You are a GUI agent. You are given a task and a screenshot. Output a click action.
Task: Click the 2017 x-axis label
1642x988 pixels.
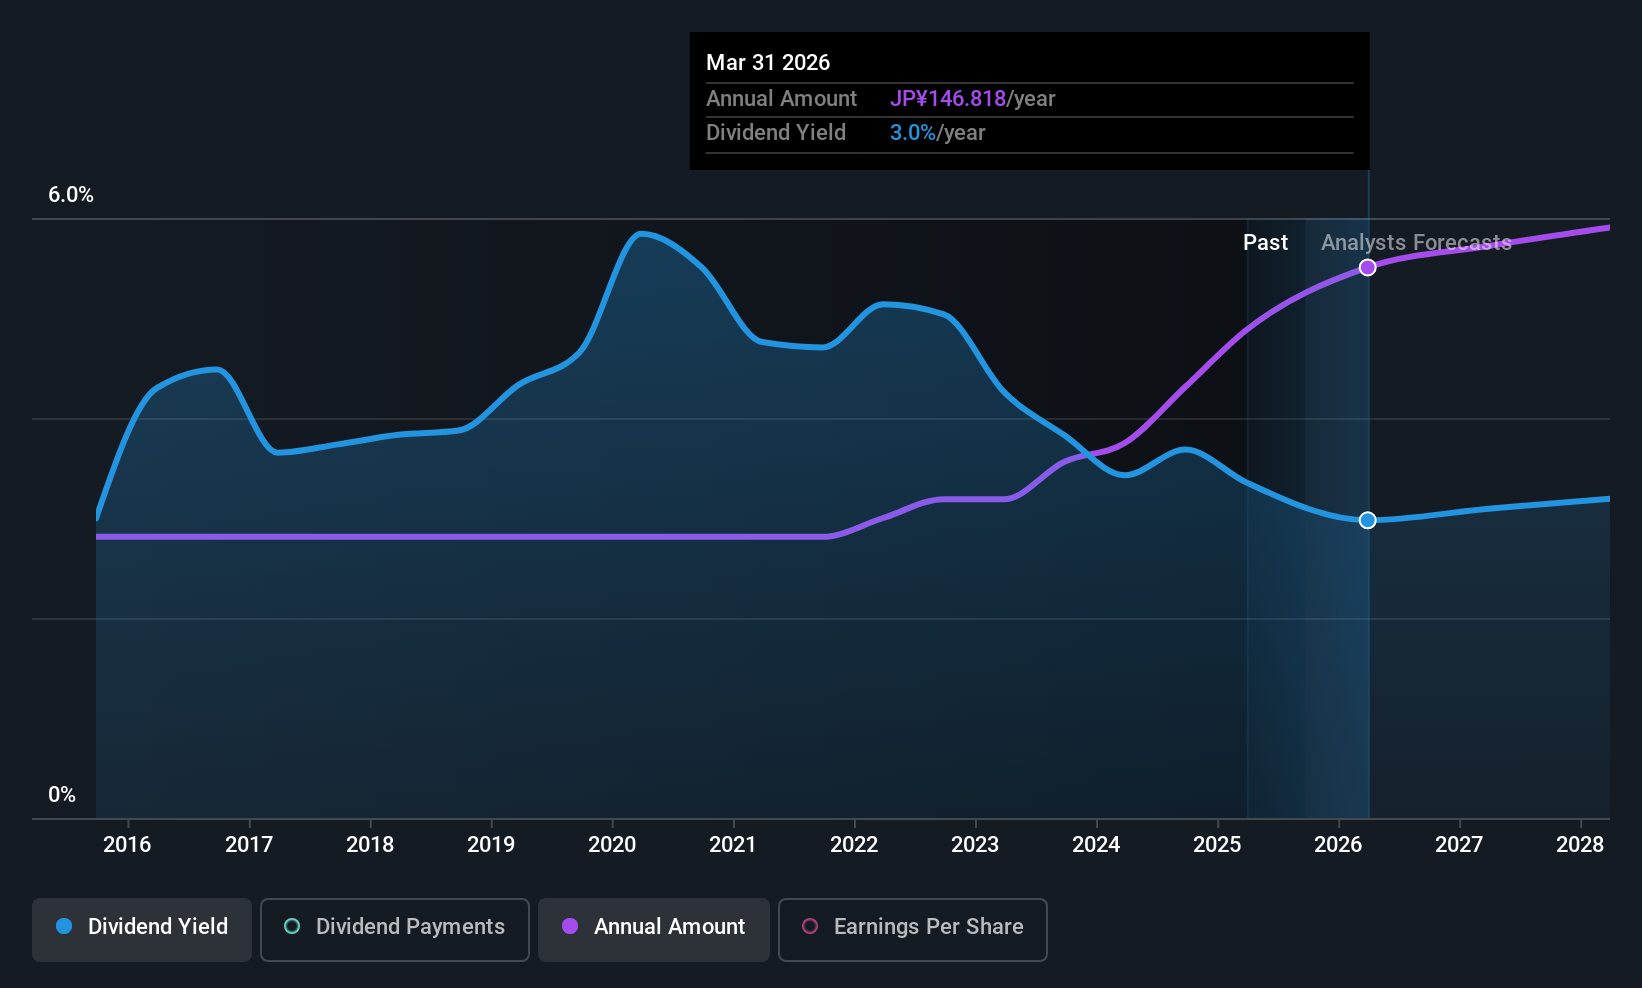click(249, 845)
